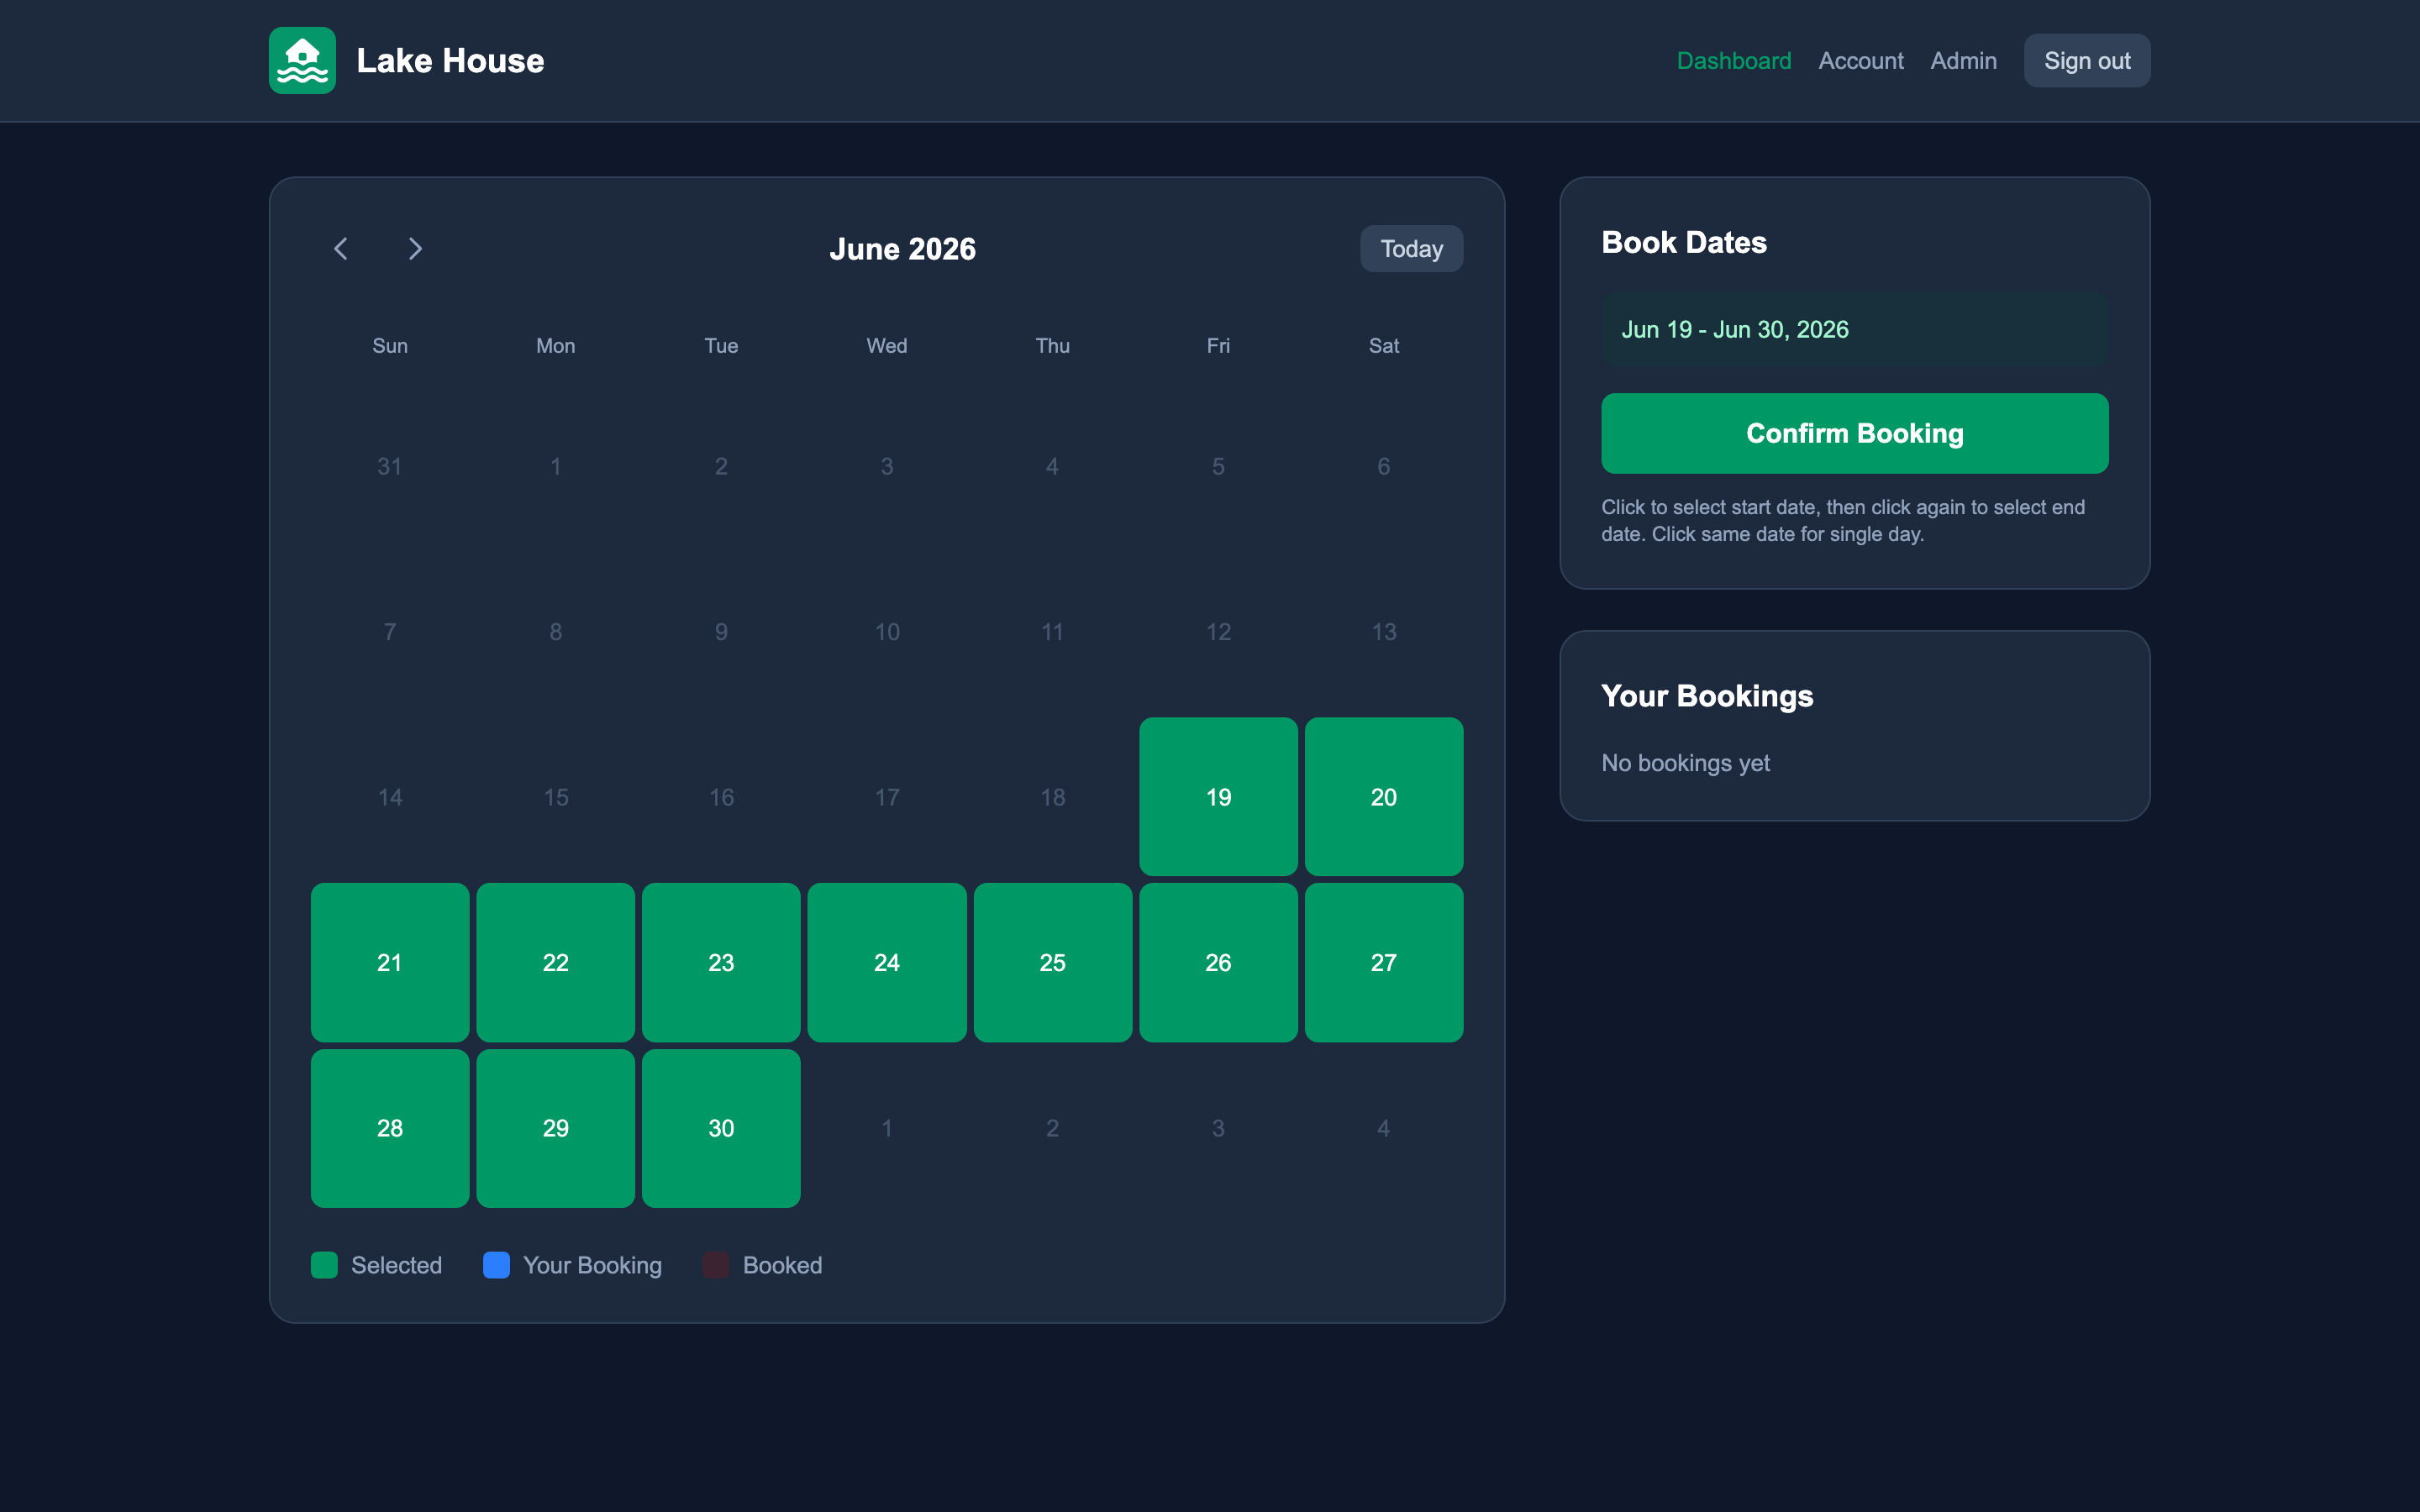Select June 19 on the calendar

click(1218, 797)
